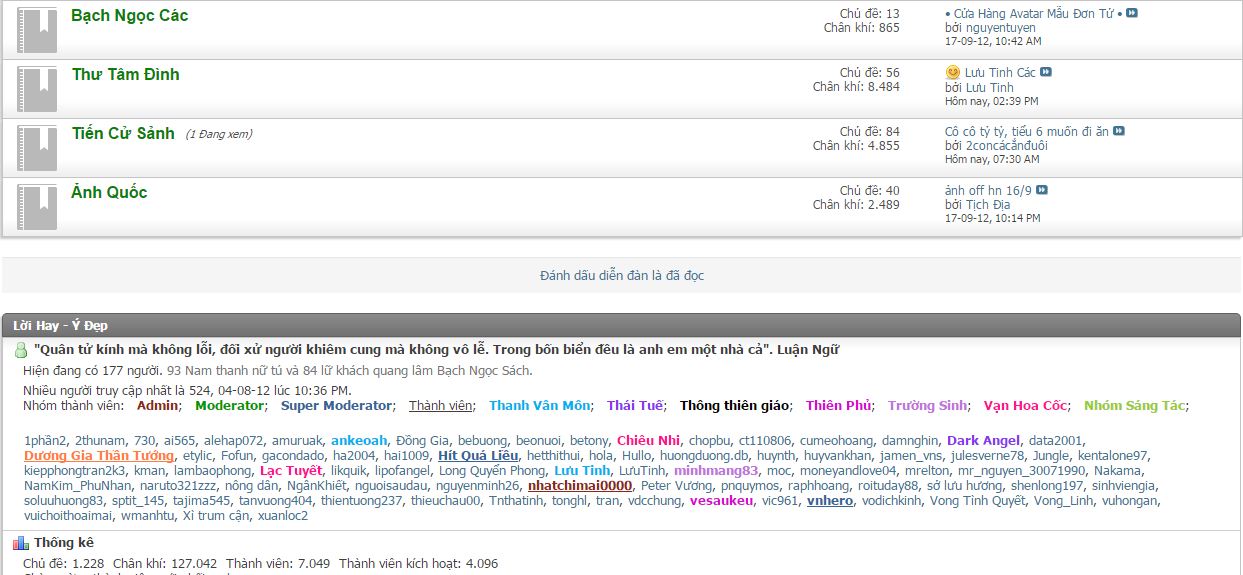
Task: Click the Bạch Ngọc Các forum status icon
Action: tap(37, 30)
